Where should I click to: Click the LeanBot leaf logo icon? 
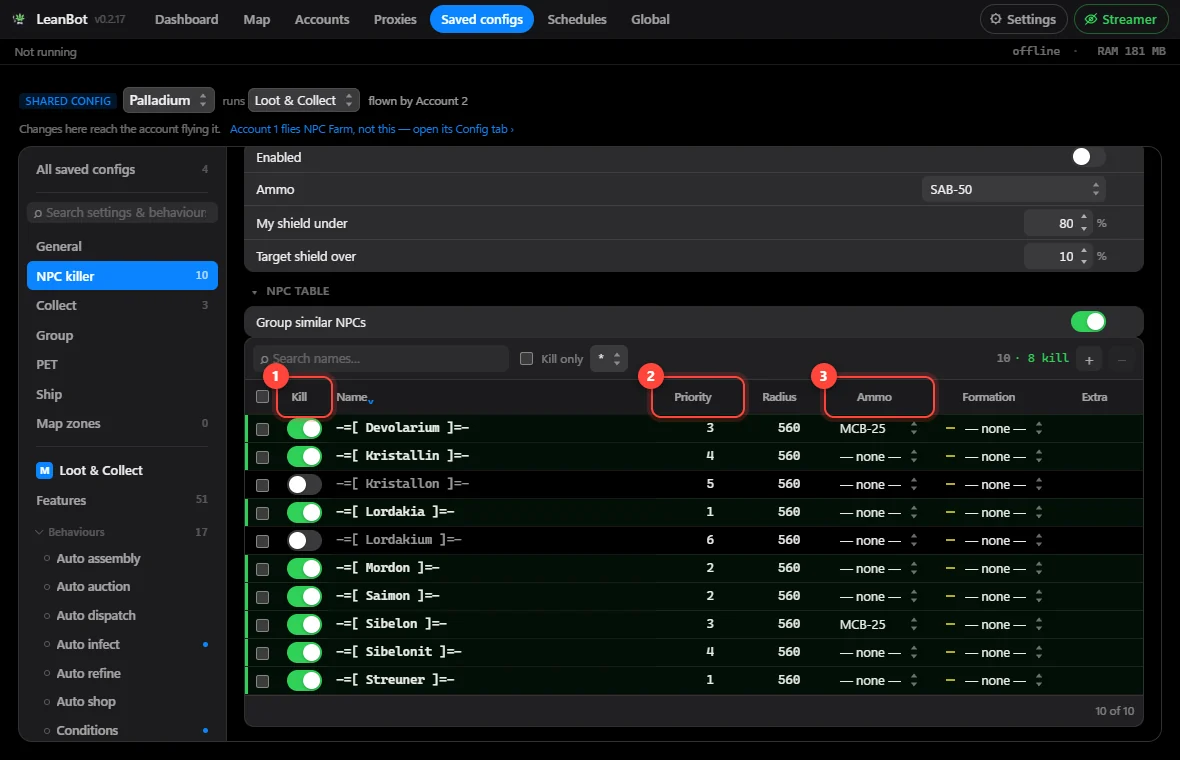click(x=19, y=19)
